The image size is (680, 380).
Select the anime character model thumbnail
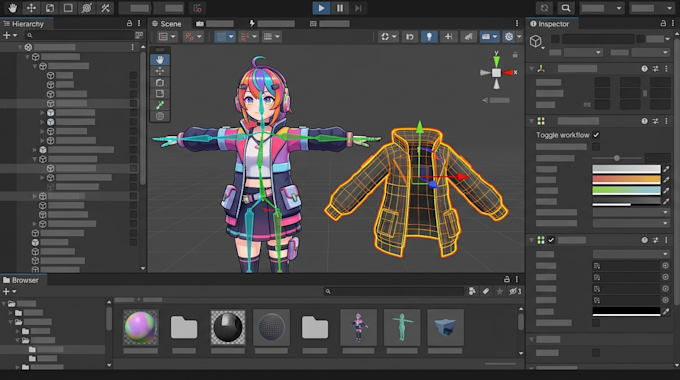click(359, 327)
